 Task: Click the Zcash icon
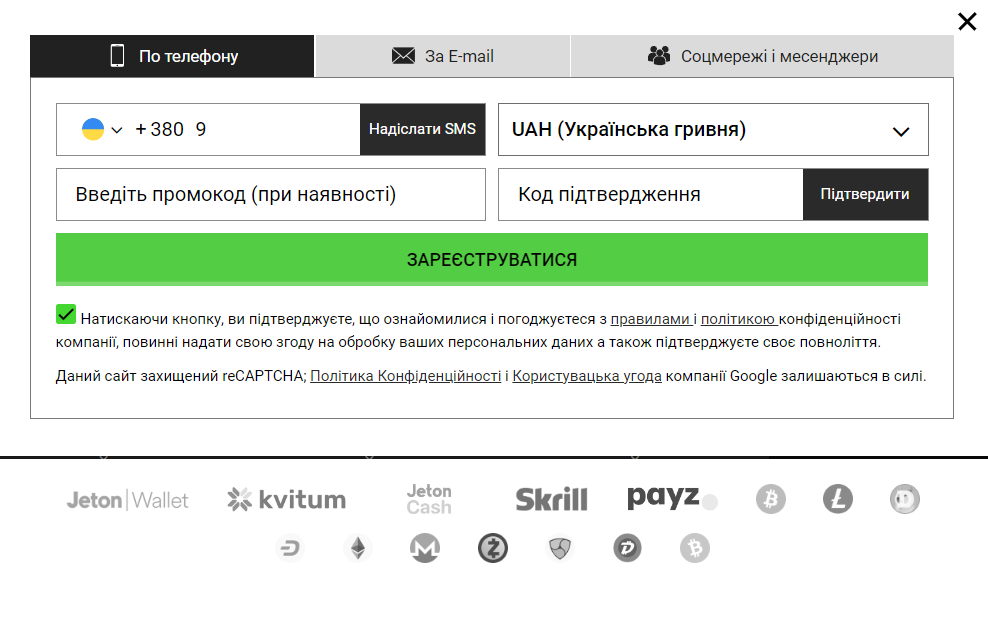click(x=493, y=548)
